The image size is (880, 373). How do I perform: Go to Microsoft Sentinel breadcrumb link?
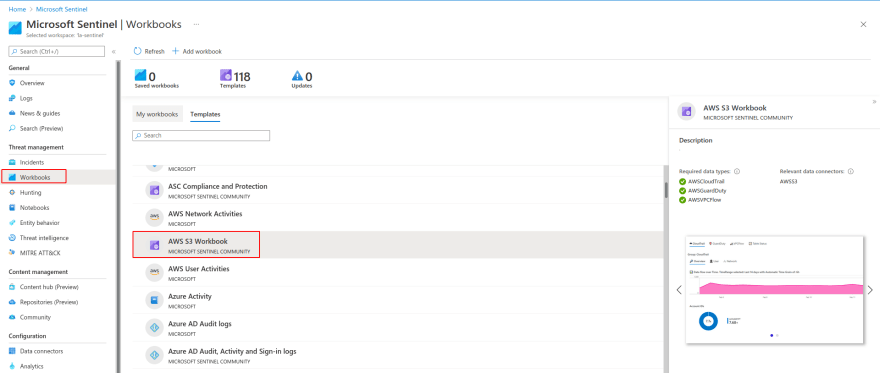click(61, 10)
